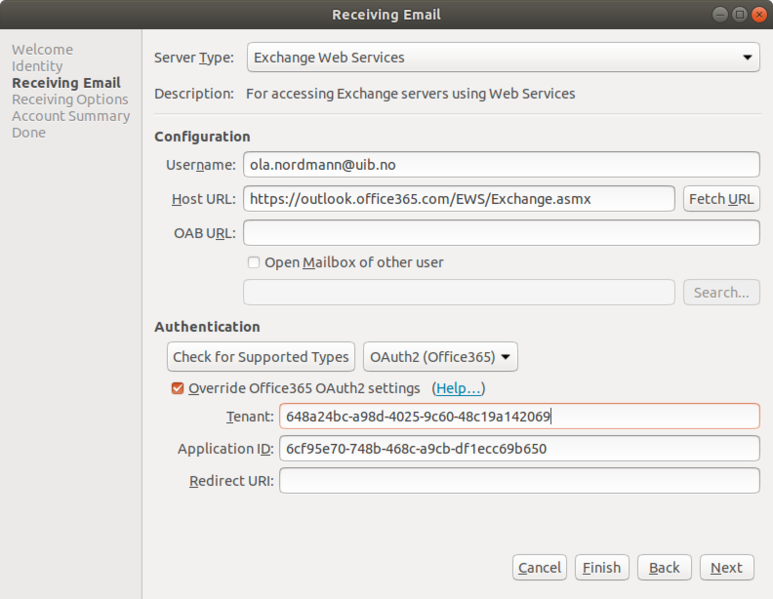Minimize the Receiving Email window

coord(720,15)
